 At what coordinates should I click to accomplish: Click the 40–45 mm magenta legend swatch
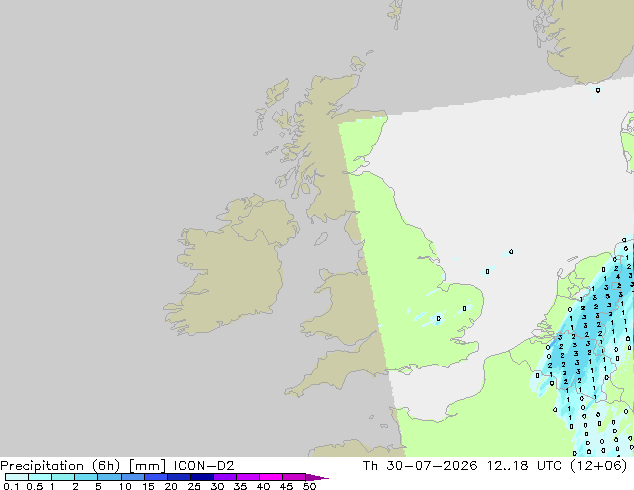[x=271, y=477]
